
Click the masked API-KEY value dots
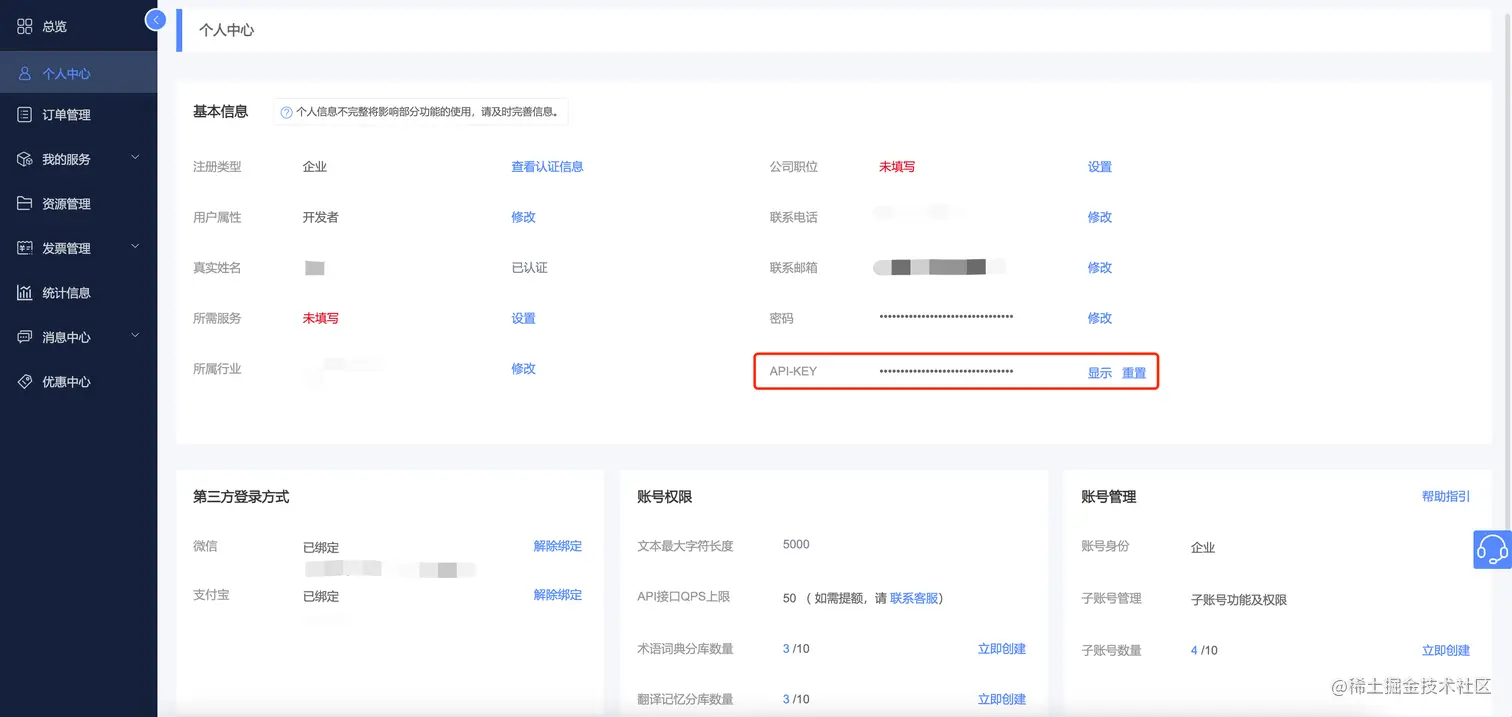(x=946, y=372)
